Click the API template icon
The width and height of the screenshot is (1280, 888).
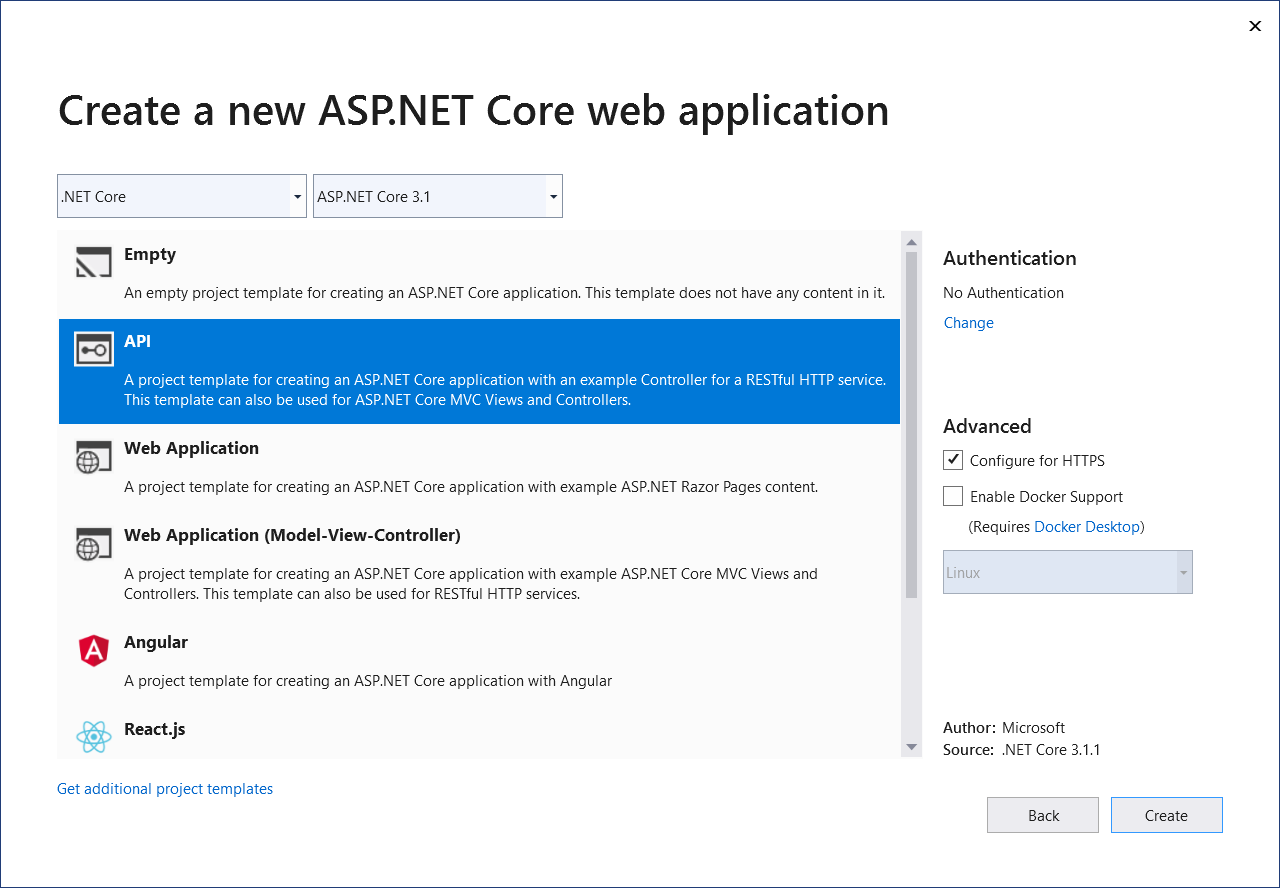click(x=93, y=349)
